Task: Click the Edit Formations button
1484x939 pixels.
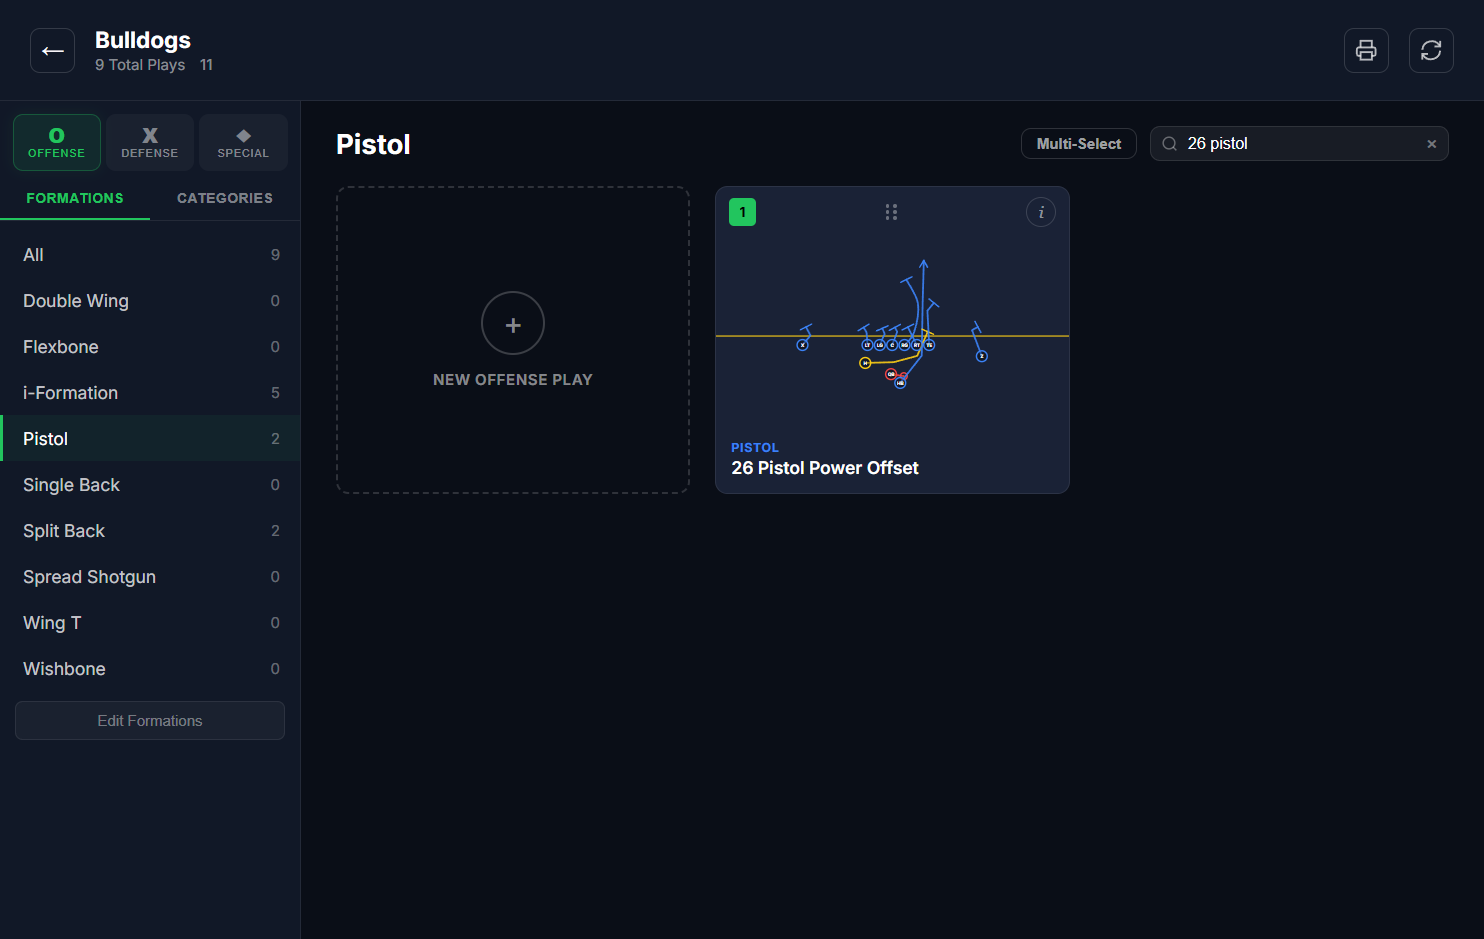Action: point(150,720)
